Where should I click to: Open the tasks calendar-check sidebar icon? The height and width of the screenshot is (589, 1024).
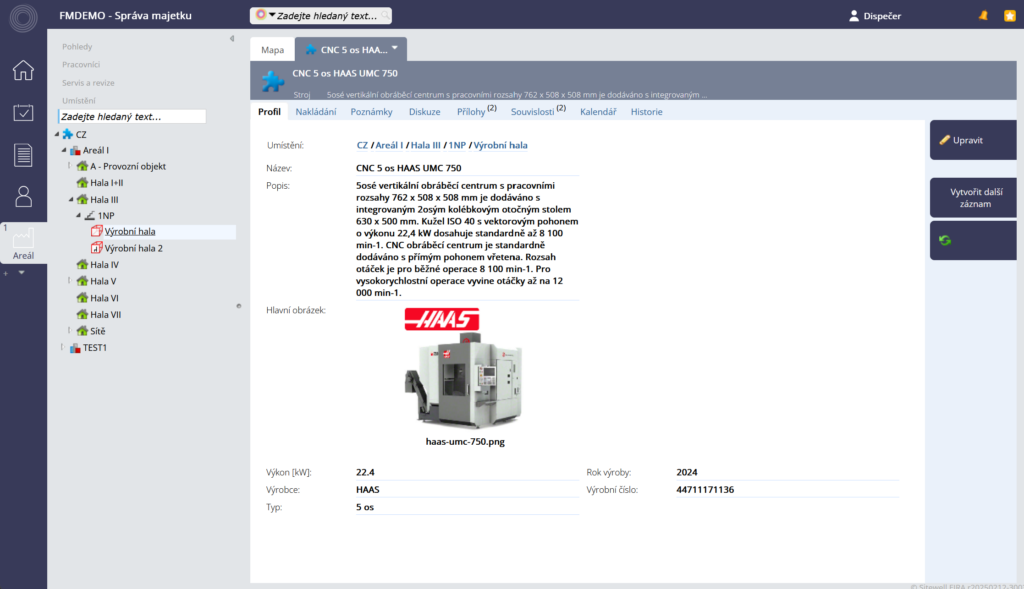pyautogui.click(x=23, y=112)
